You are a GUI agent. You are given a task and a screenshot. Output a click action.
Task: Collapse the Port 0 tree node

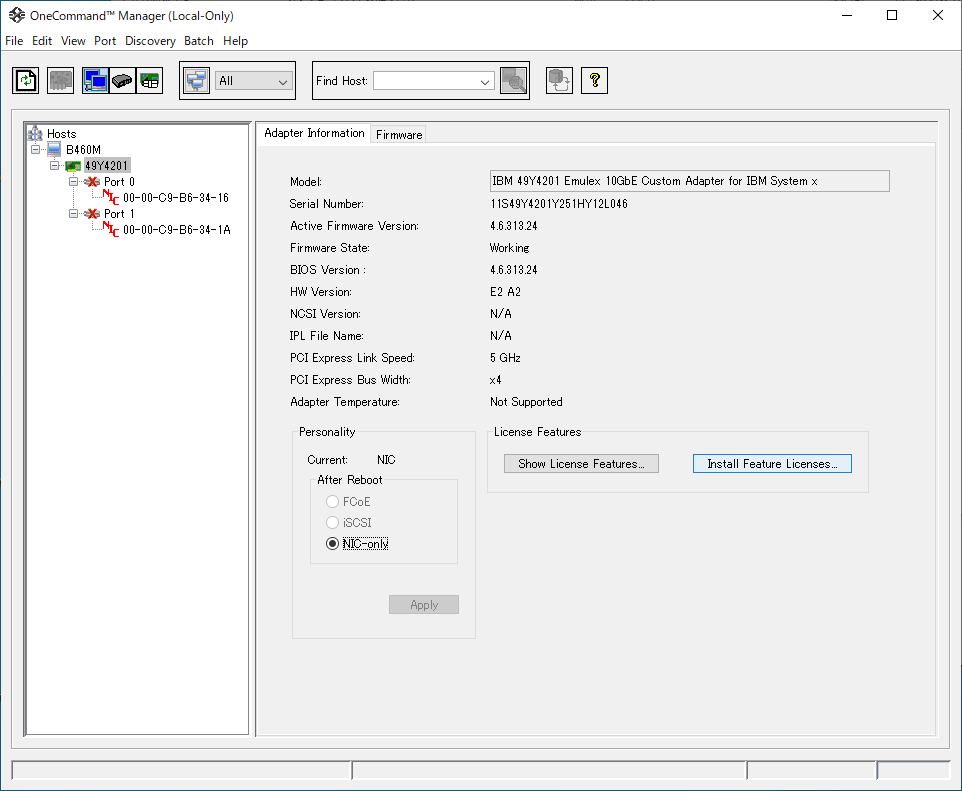[74, 182]
